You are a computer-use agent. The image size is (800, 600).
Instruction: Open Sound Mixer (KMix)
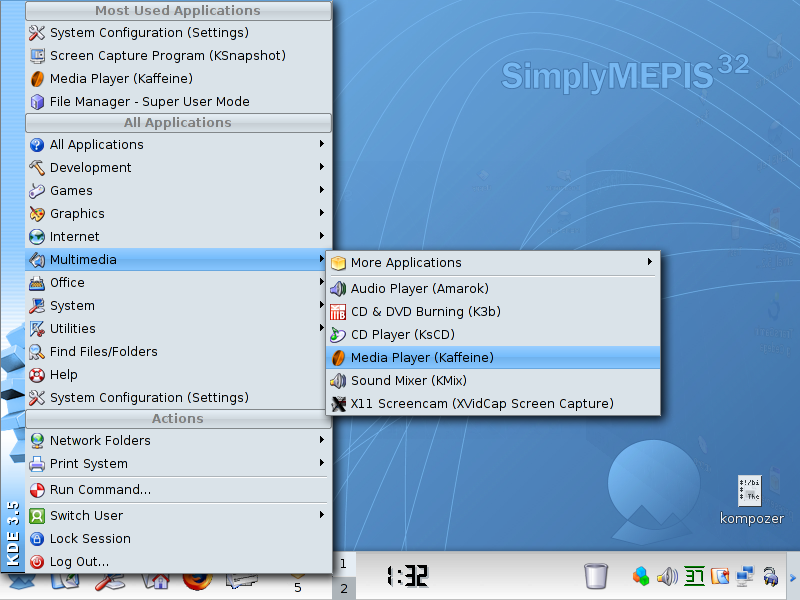(408, 380)
